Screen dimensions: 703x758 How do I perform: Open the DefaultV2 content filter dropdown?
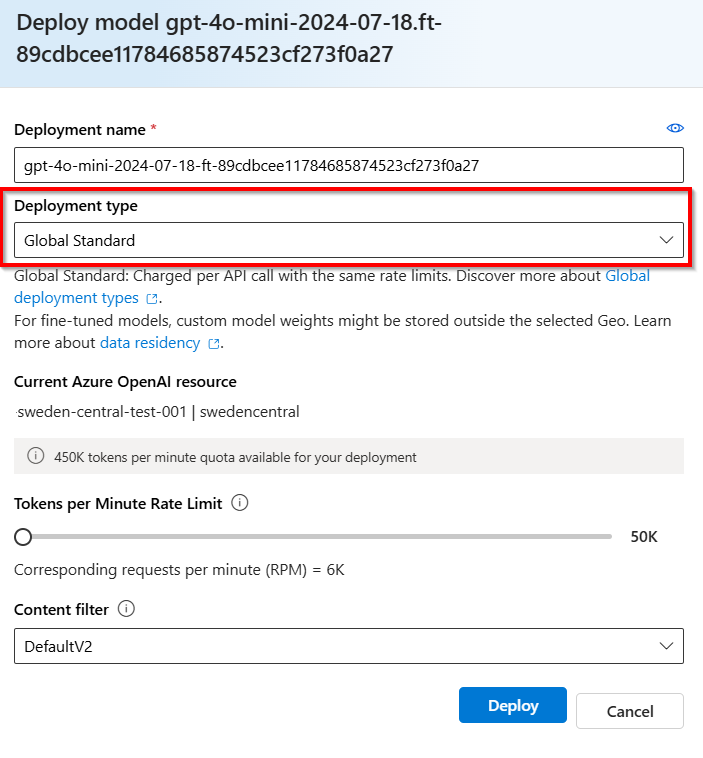[x=349, y=646]
